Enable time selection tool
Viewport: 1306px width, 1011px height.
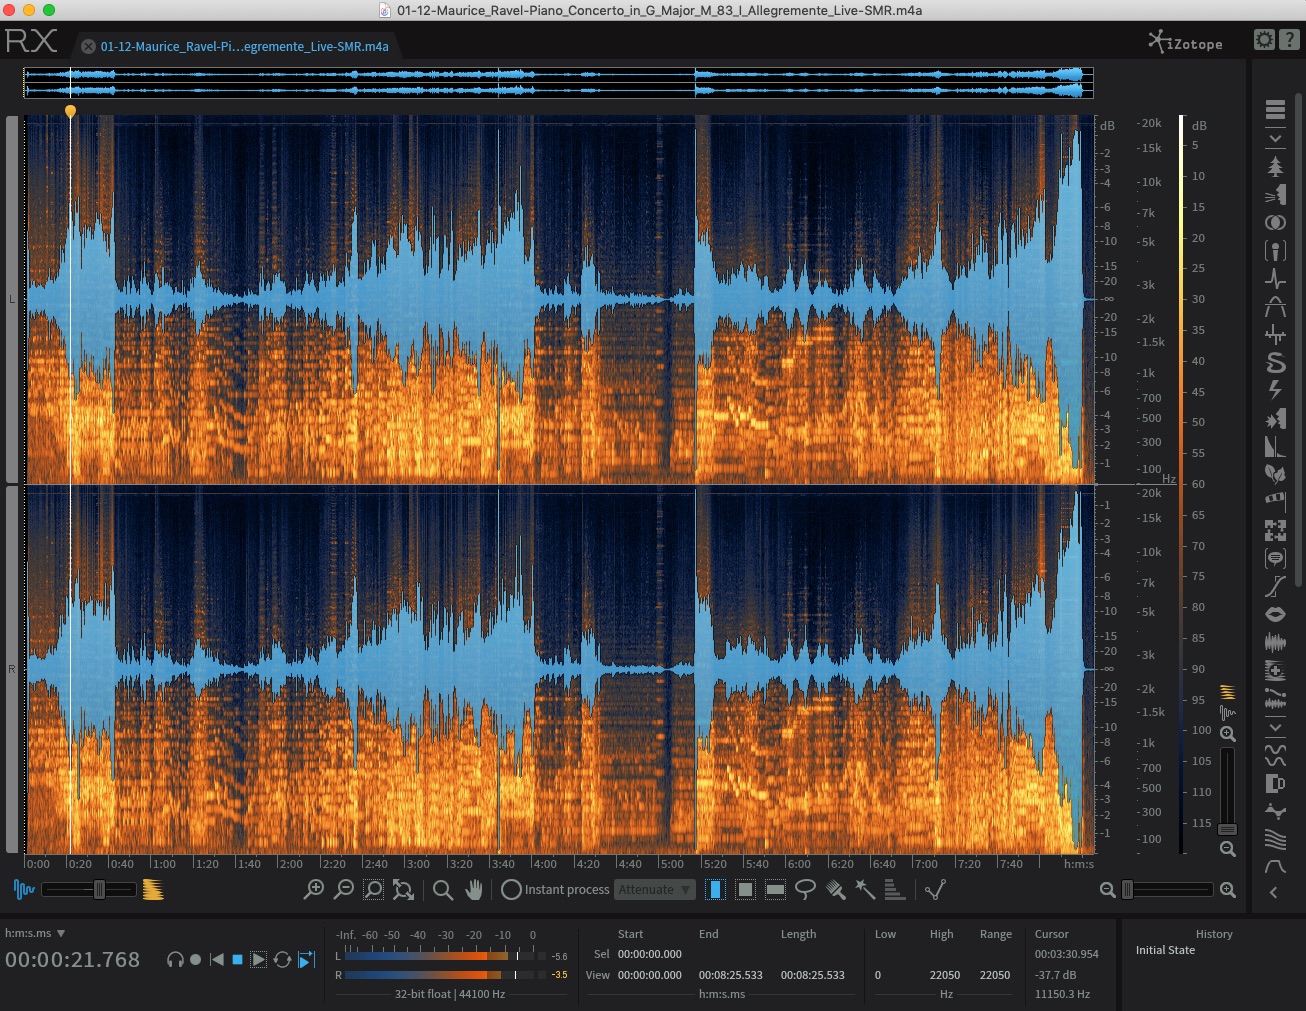715,889
